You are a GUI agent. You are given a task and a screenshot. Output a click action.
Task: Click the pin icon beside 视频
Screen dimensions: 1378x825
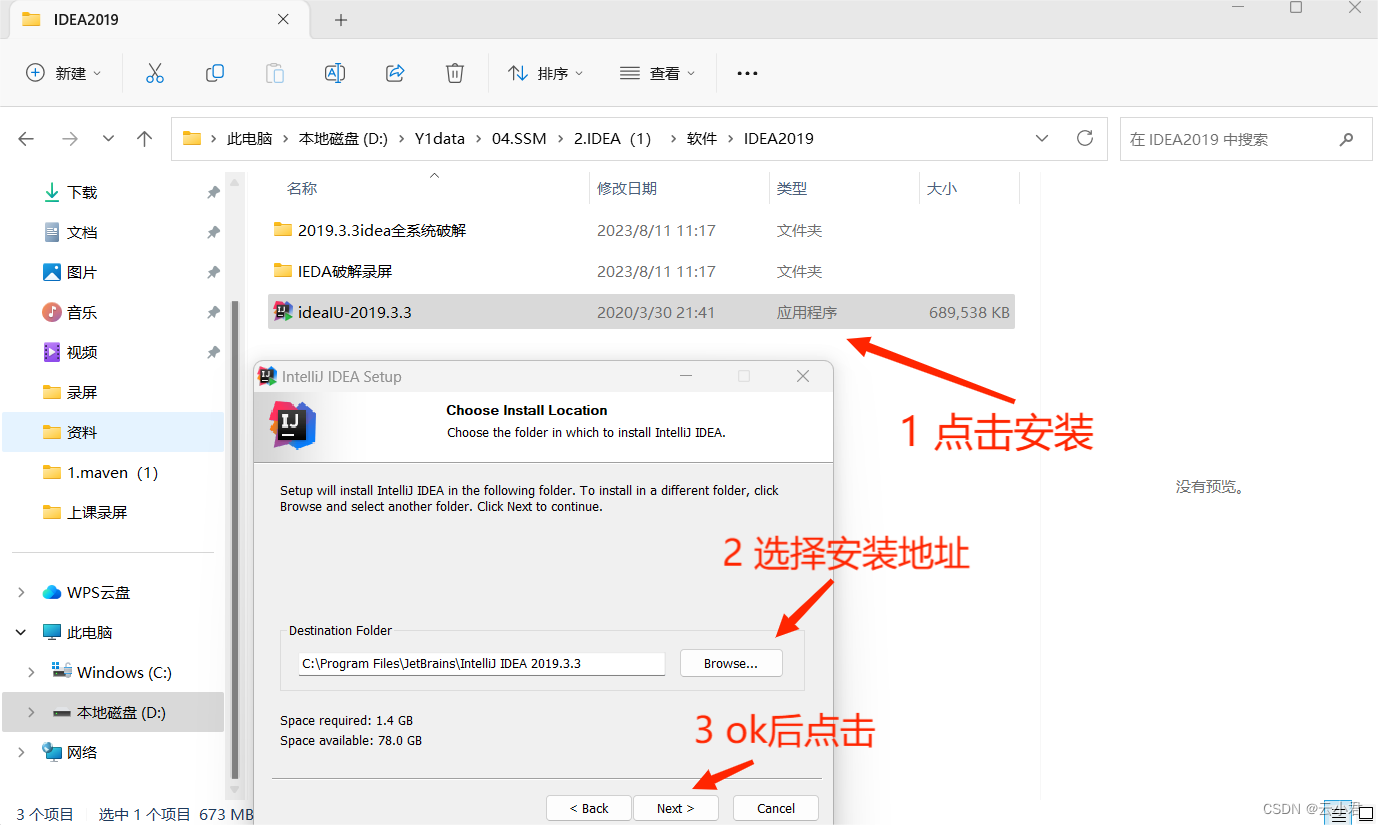point(213,352)
